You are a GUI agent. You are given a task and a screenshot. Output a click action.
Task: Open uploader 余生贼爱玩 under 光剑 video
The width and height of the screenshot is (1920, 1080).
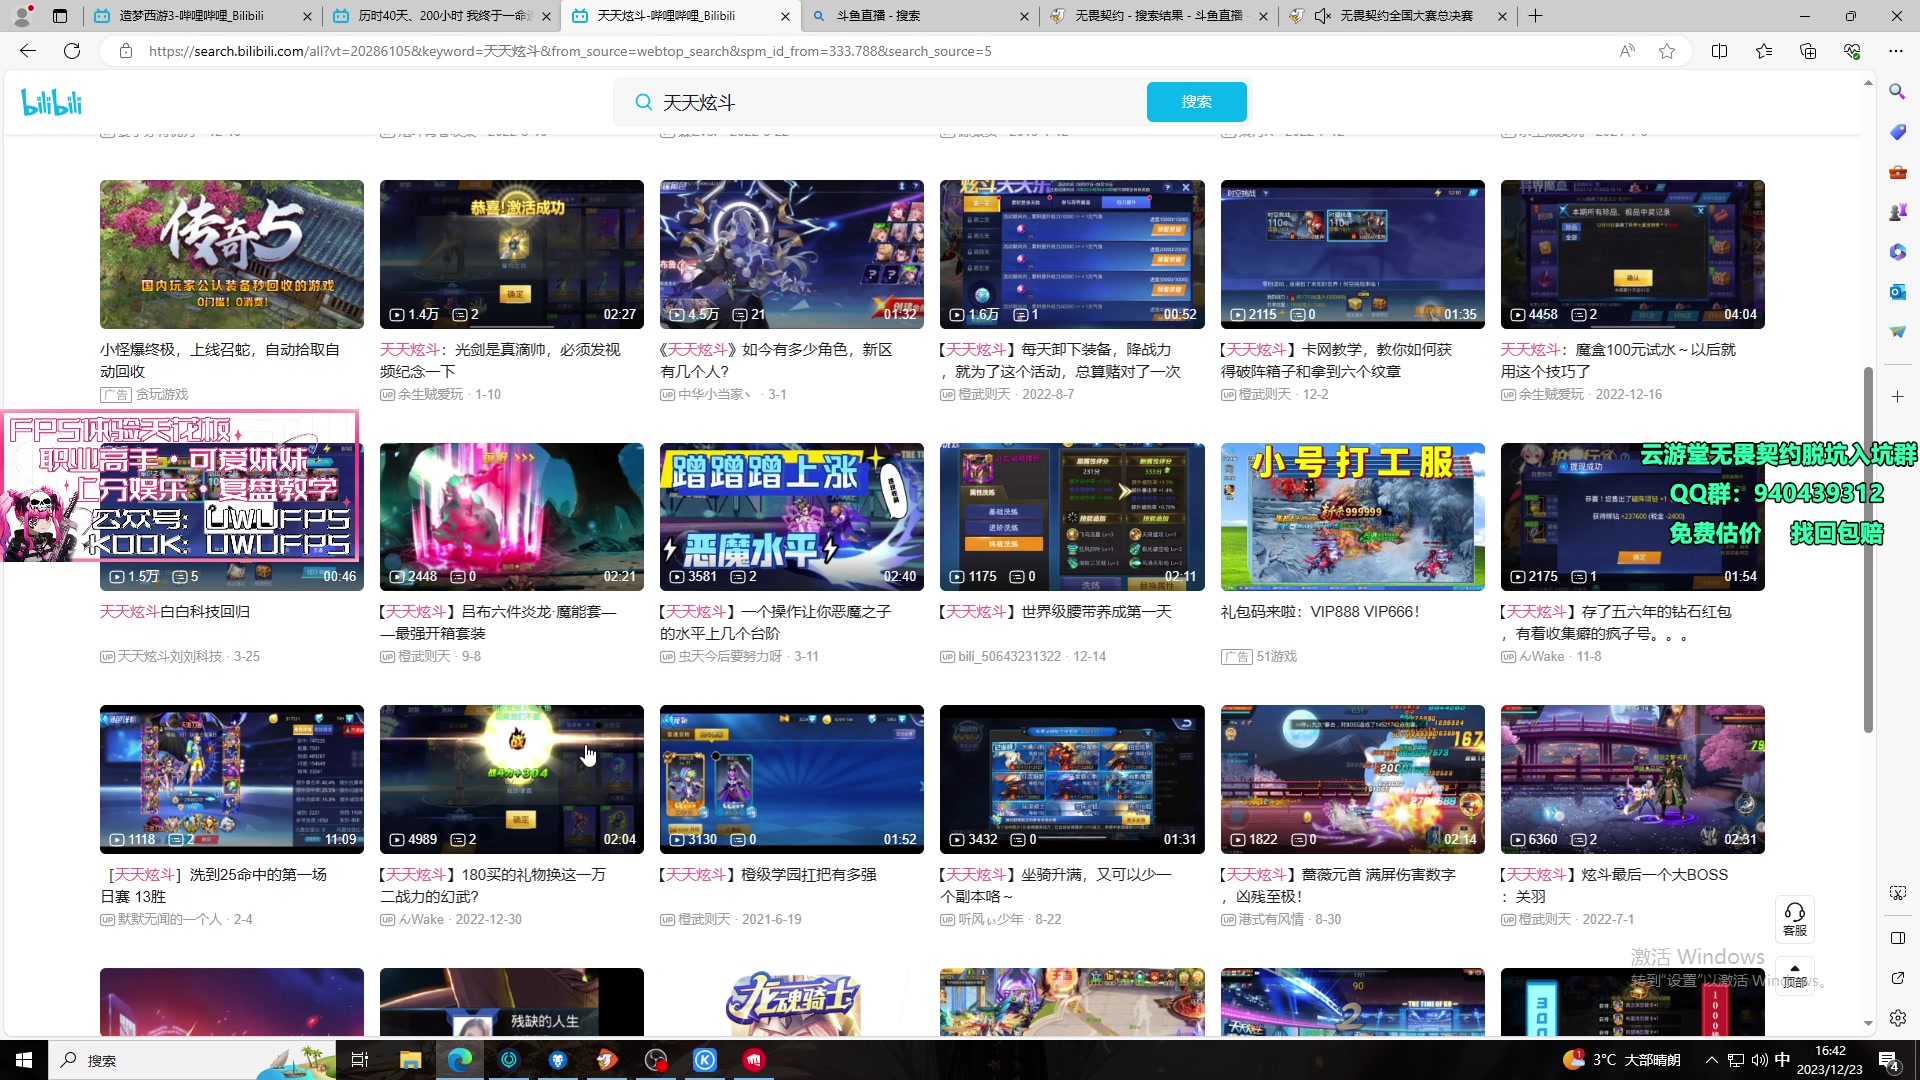click(x=430, y=394)
